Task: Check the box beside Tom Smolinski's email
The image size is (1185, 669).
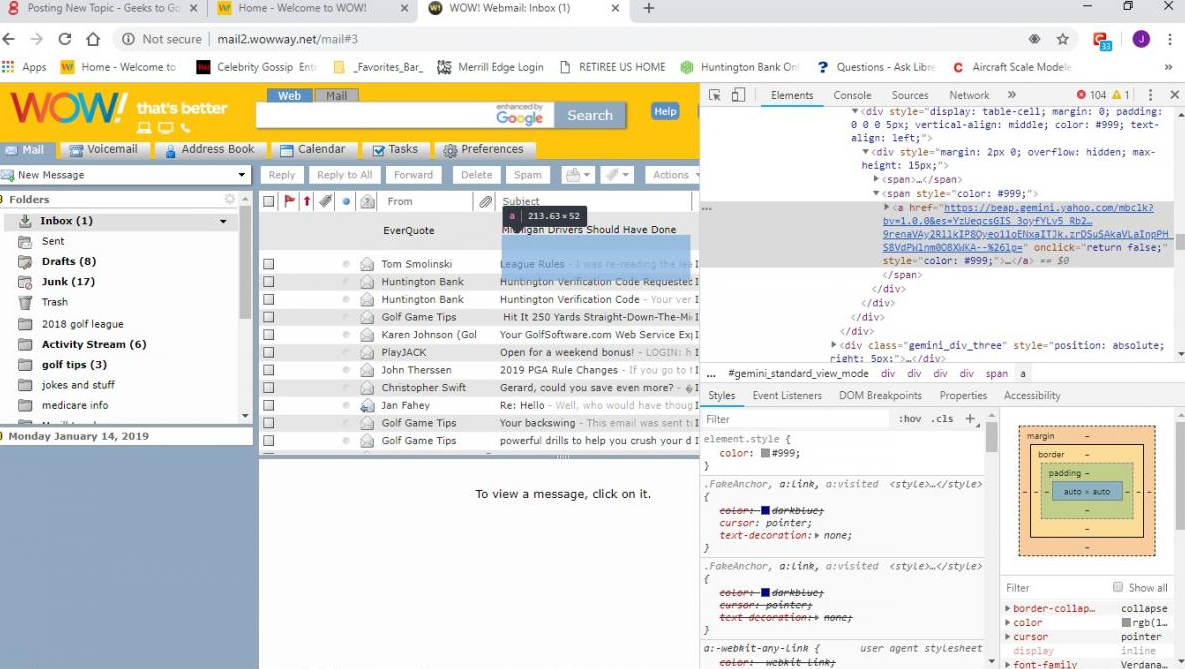Action: pos(268,265)
